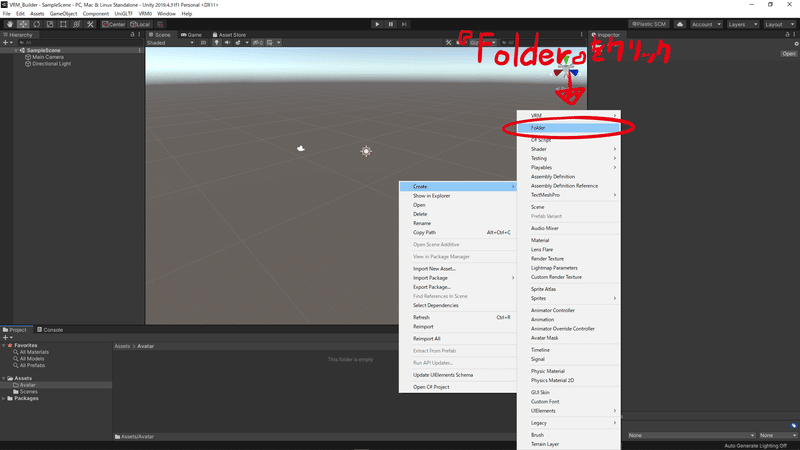
Task: Choose Material in Create submenu
Action: (x=569, y=240)
